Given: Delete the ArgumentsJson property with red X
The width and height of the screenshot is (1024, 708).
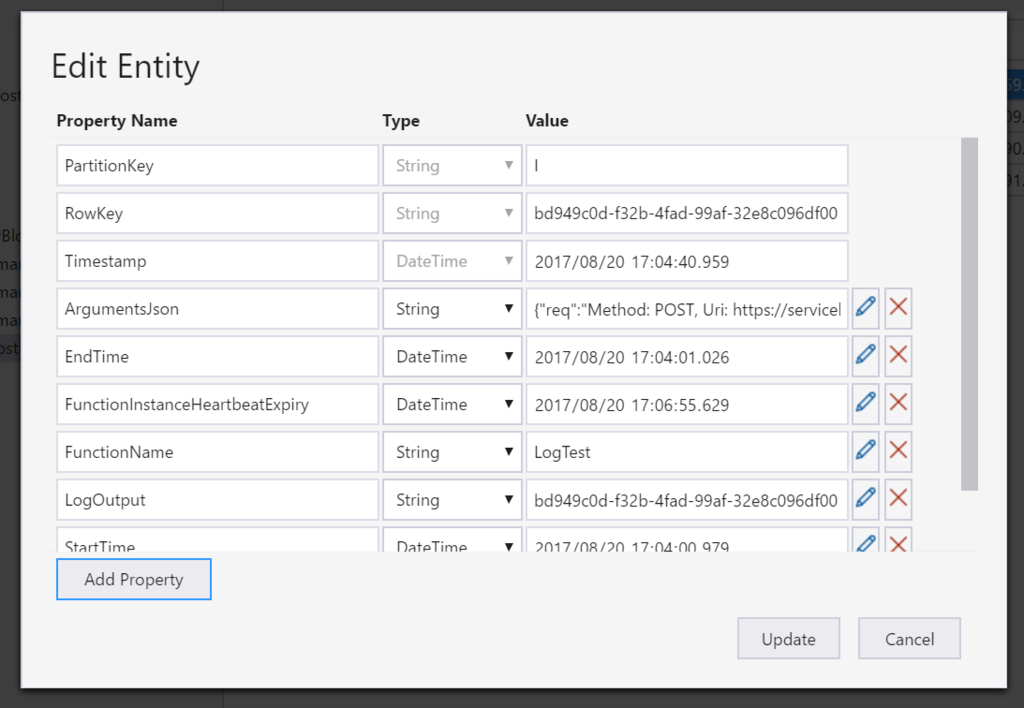Looking at the screenshot, I should tap(898, 309).
